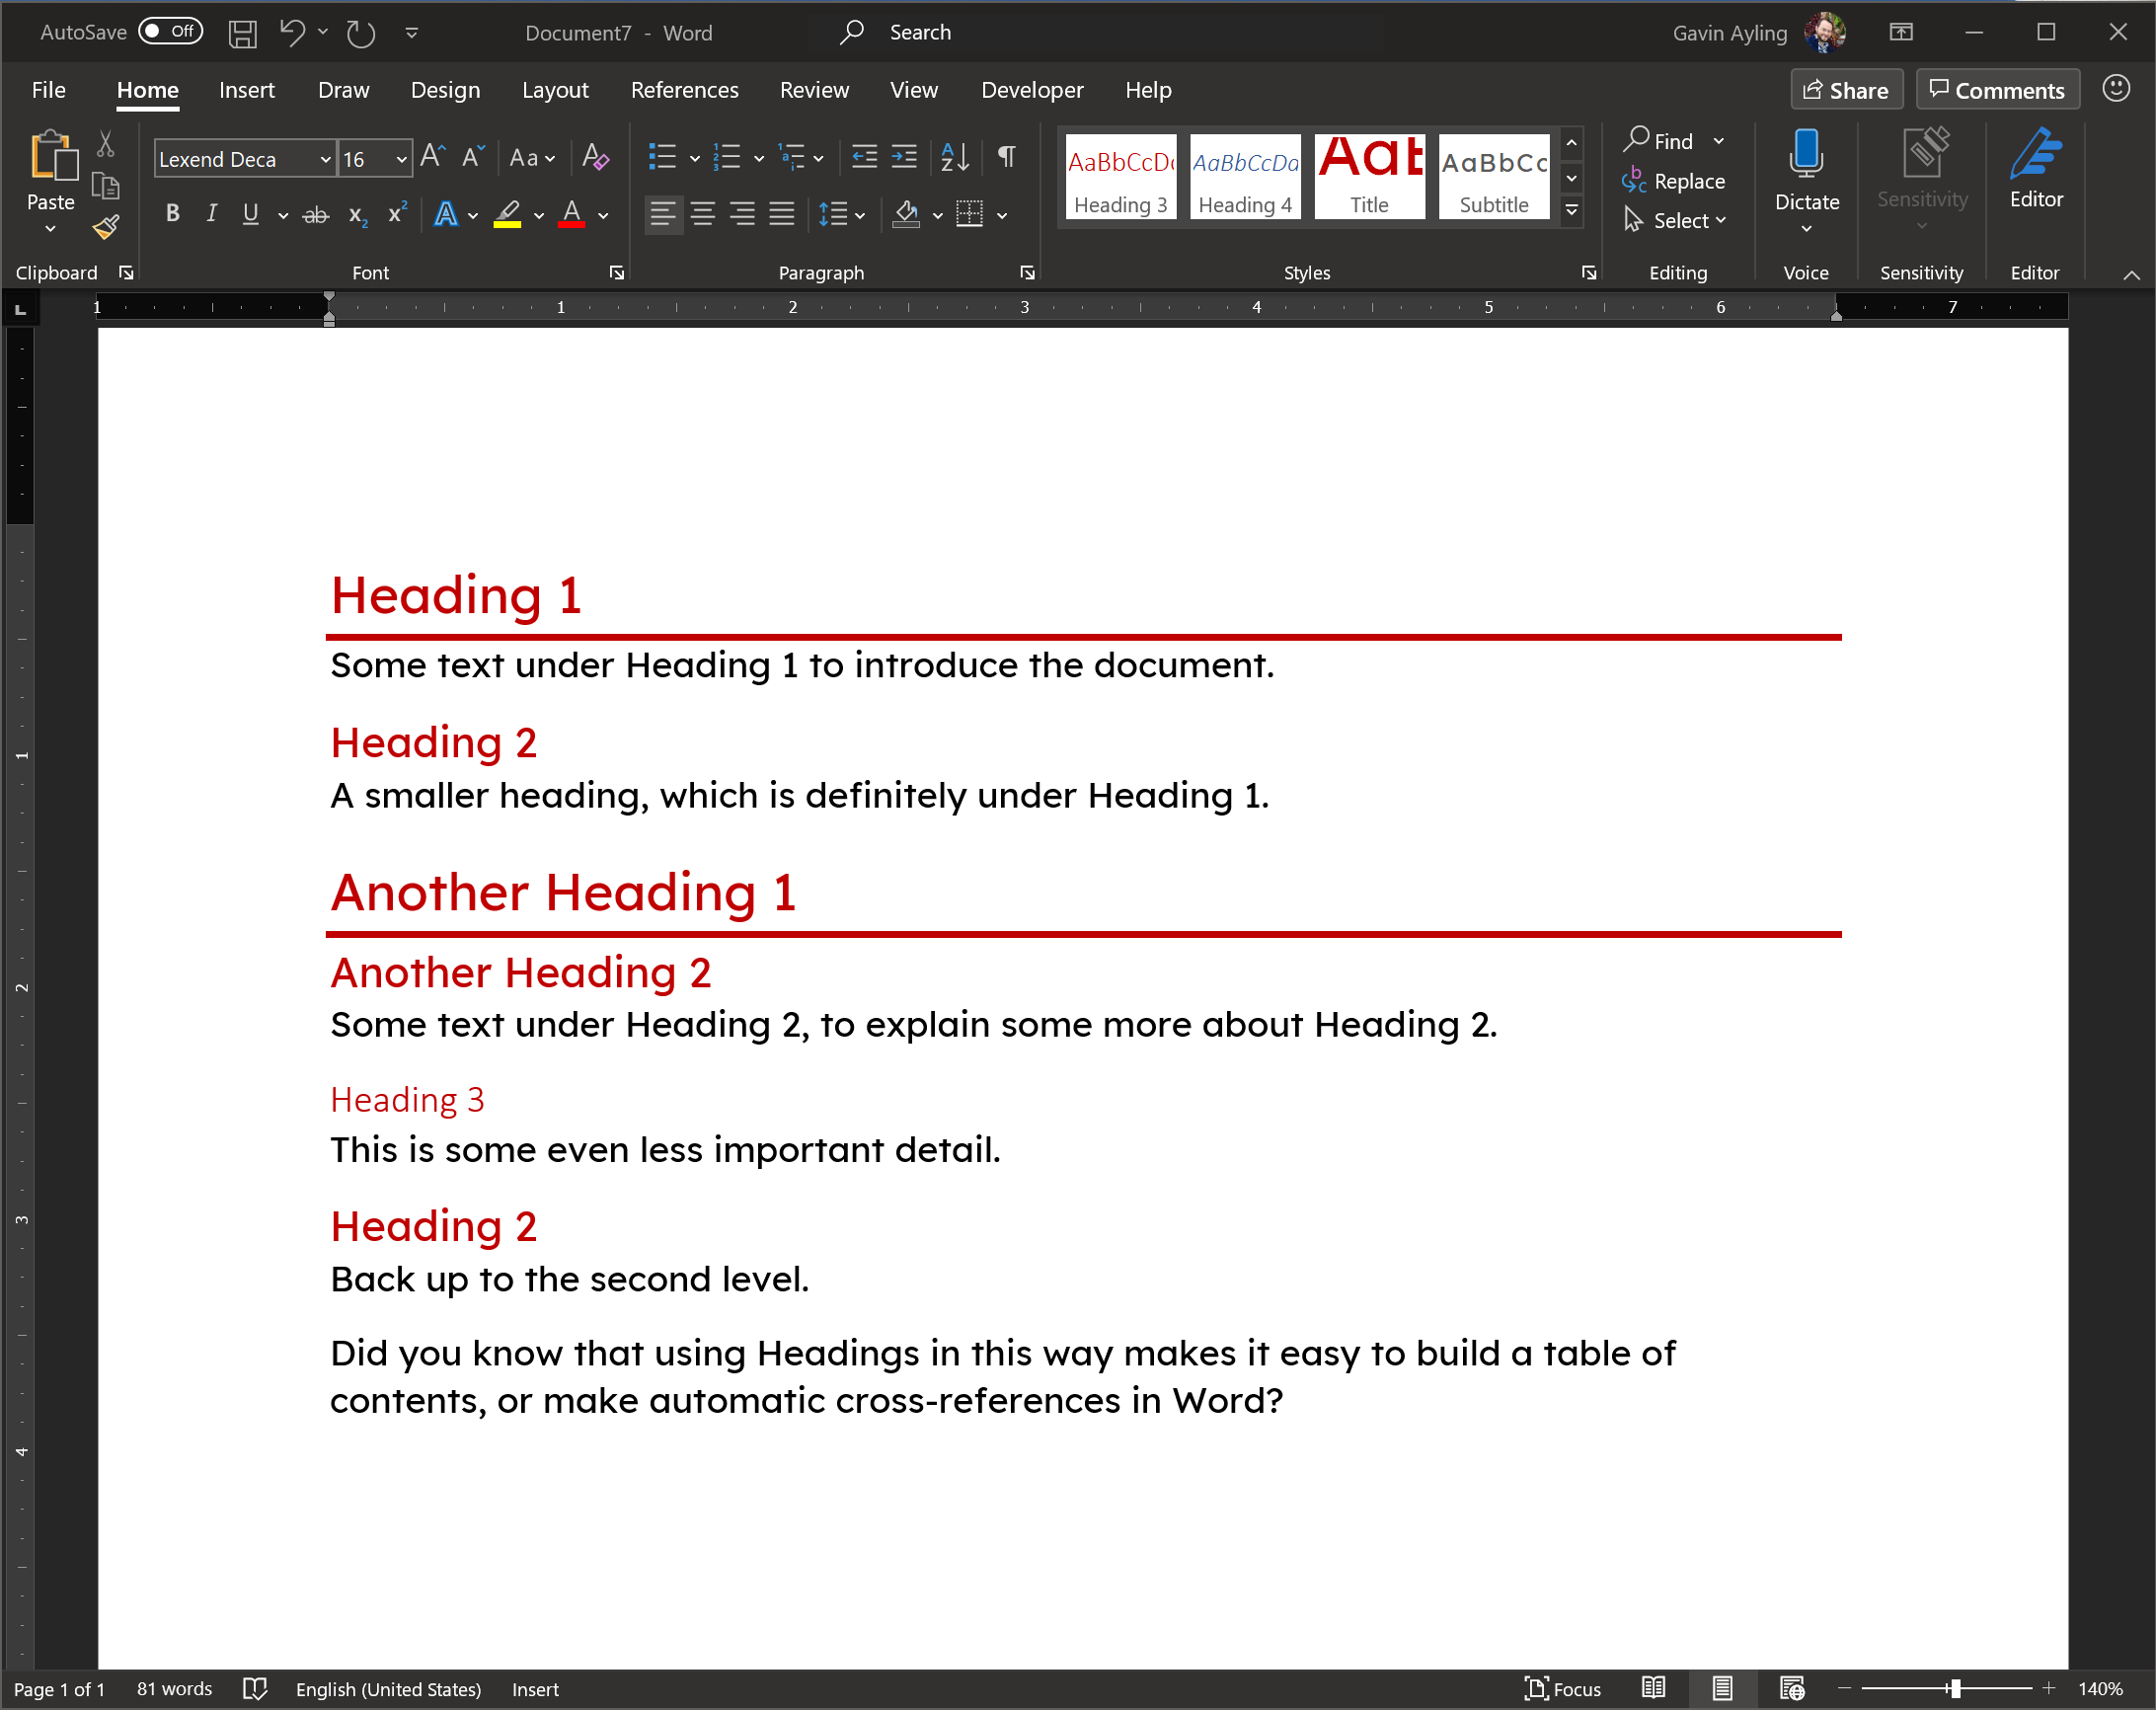Toggle Focus mode
This screenshot has height=1710, width=2156.
(x=1563, y=1689)
